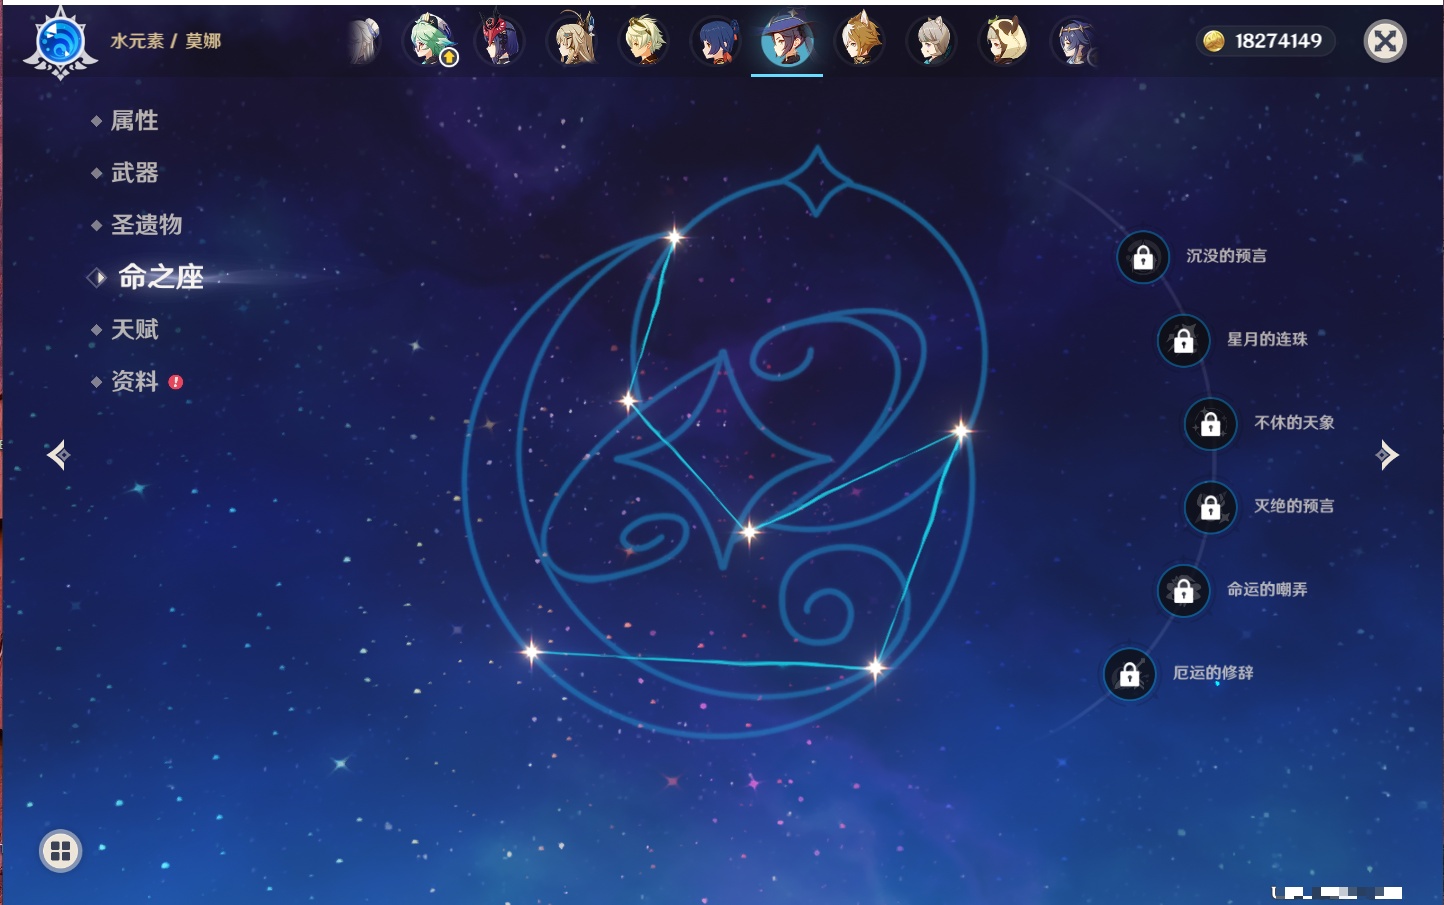
Task: Select character portrait wearing red tengu mask
Action: click(x=499, y=41)
